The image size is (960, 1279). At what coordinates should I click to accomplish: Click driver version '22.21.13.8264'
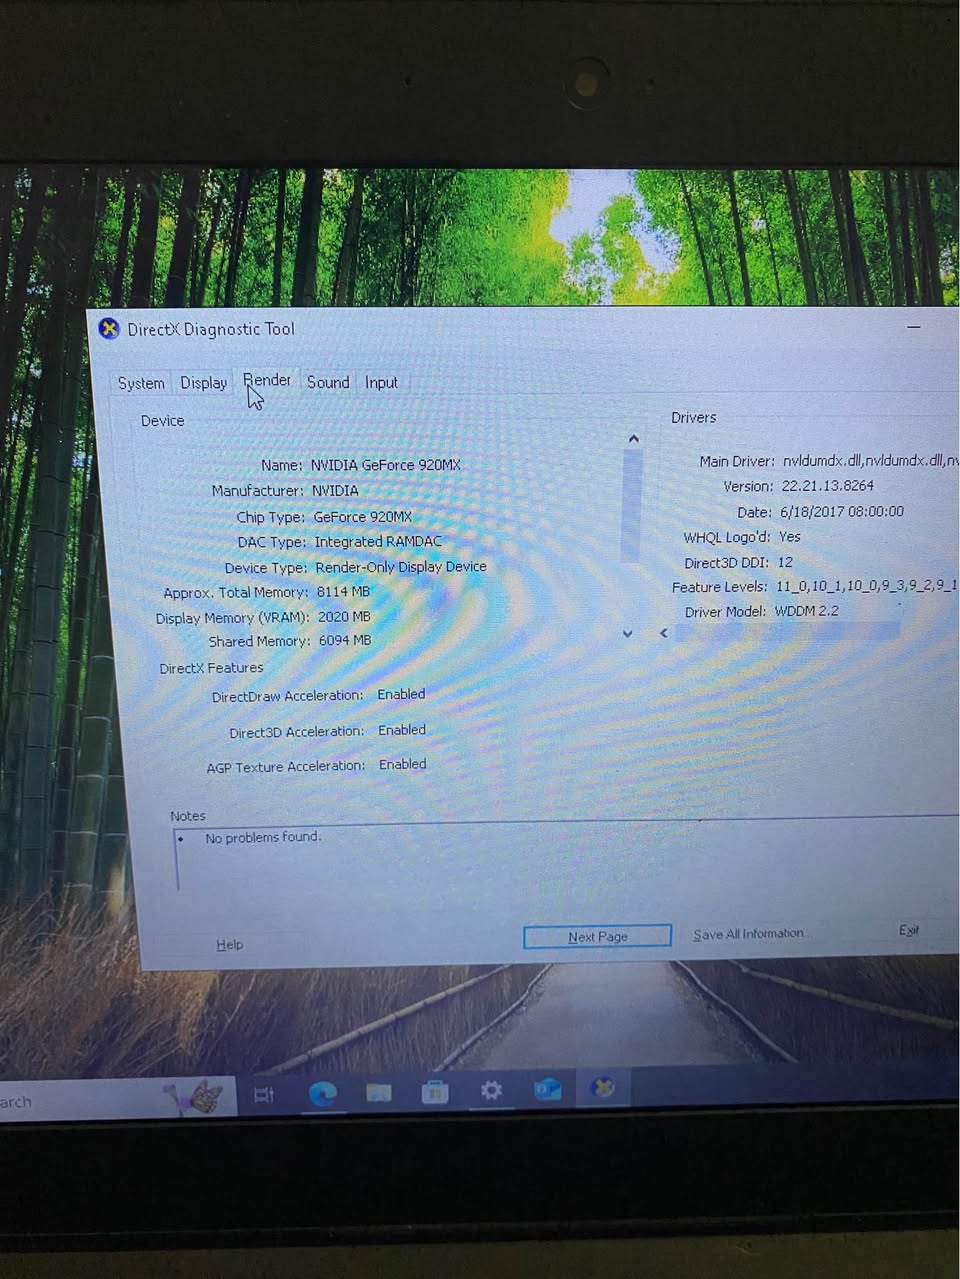pos(828,486)
